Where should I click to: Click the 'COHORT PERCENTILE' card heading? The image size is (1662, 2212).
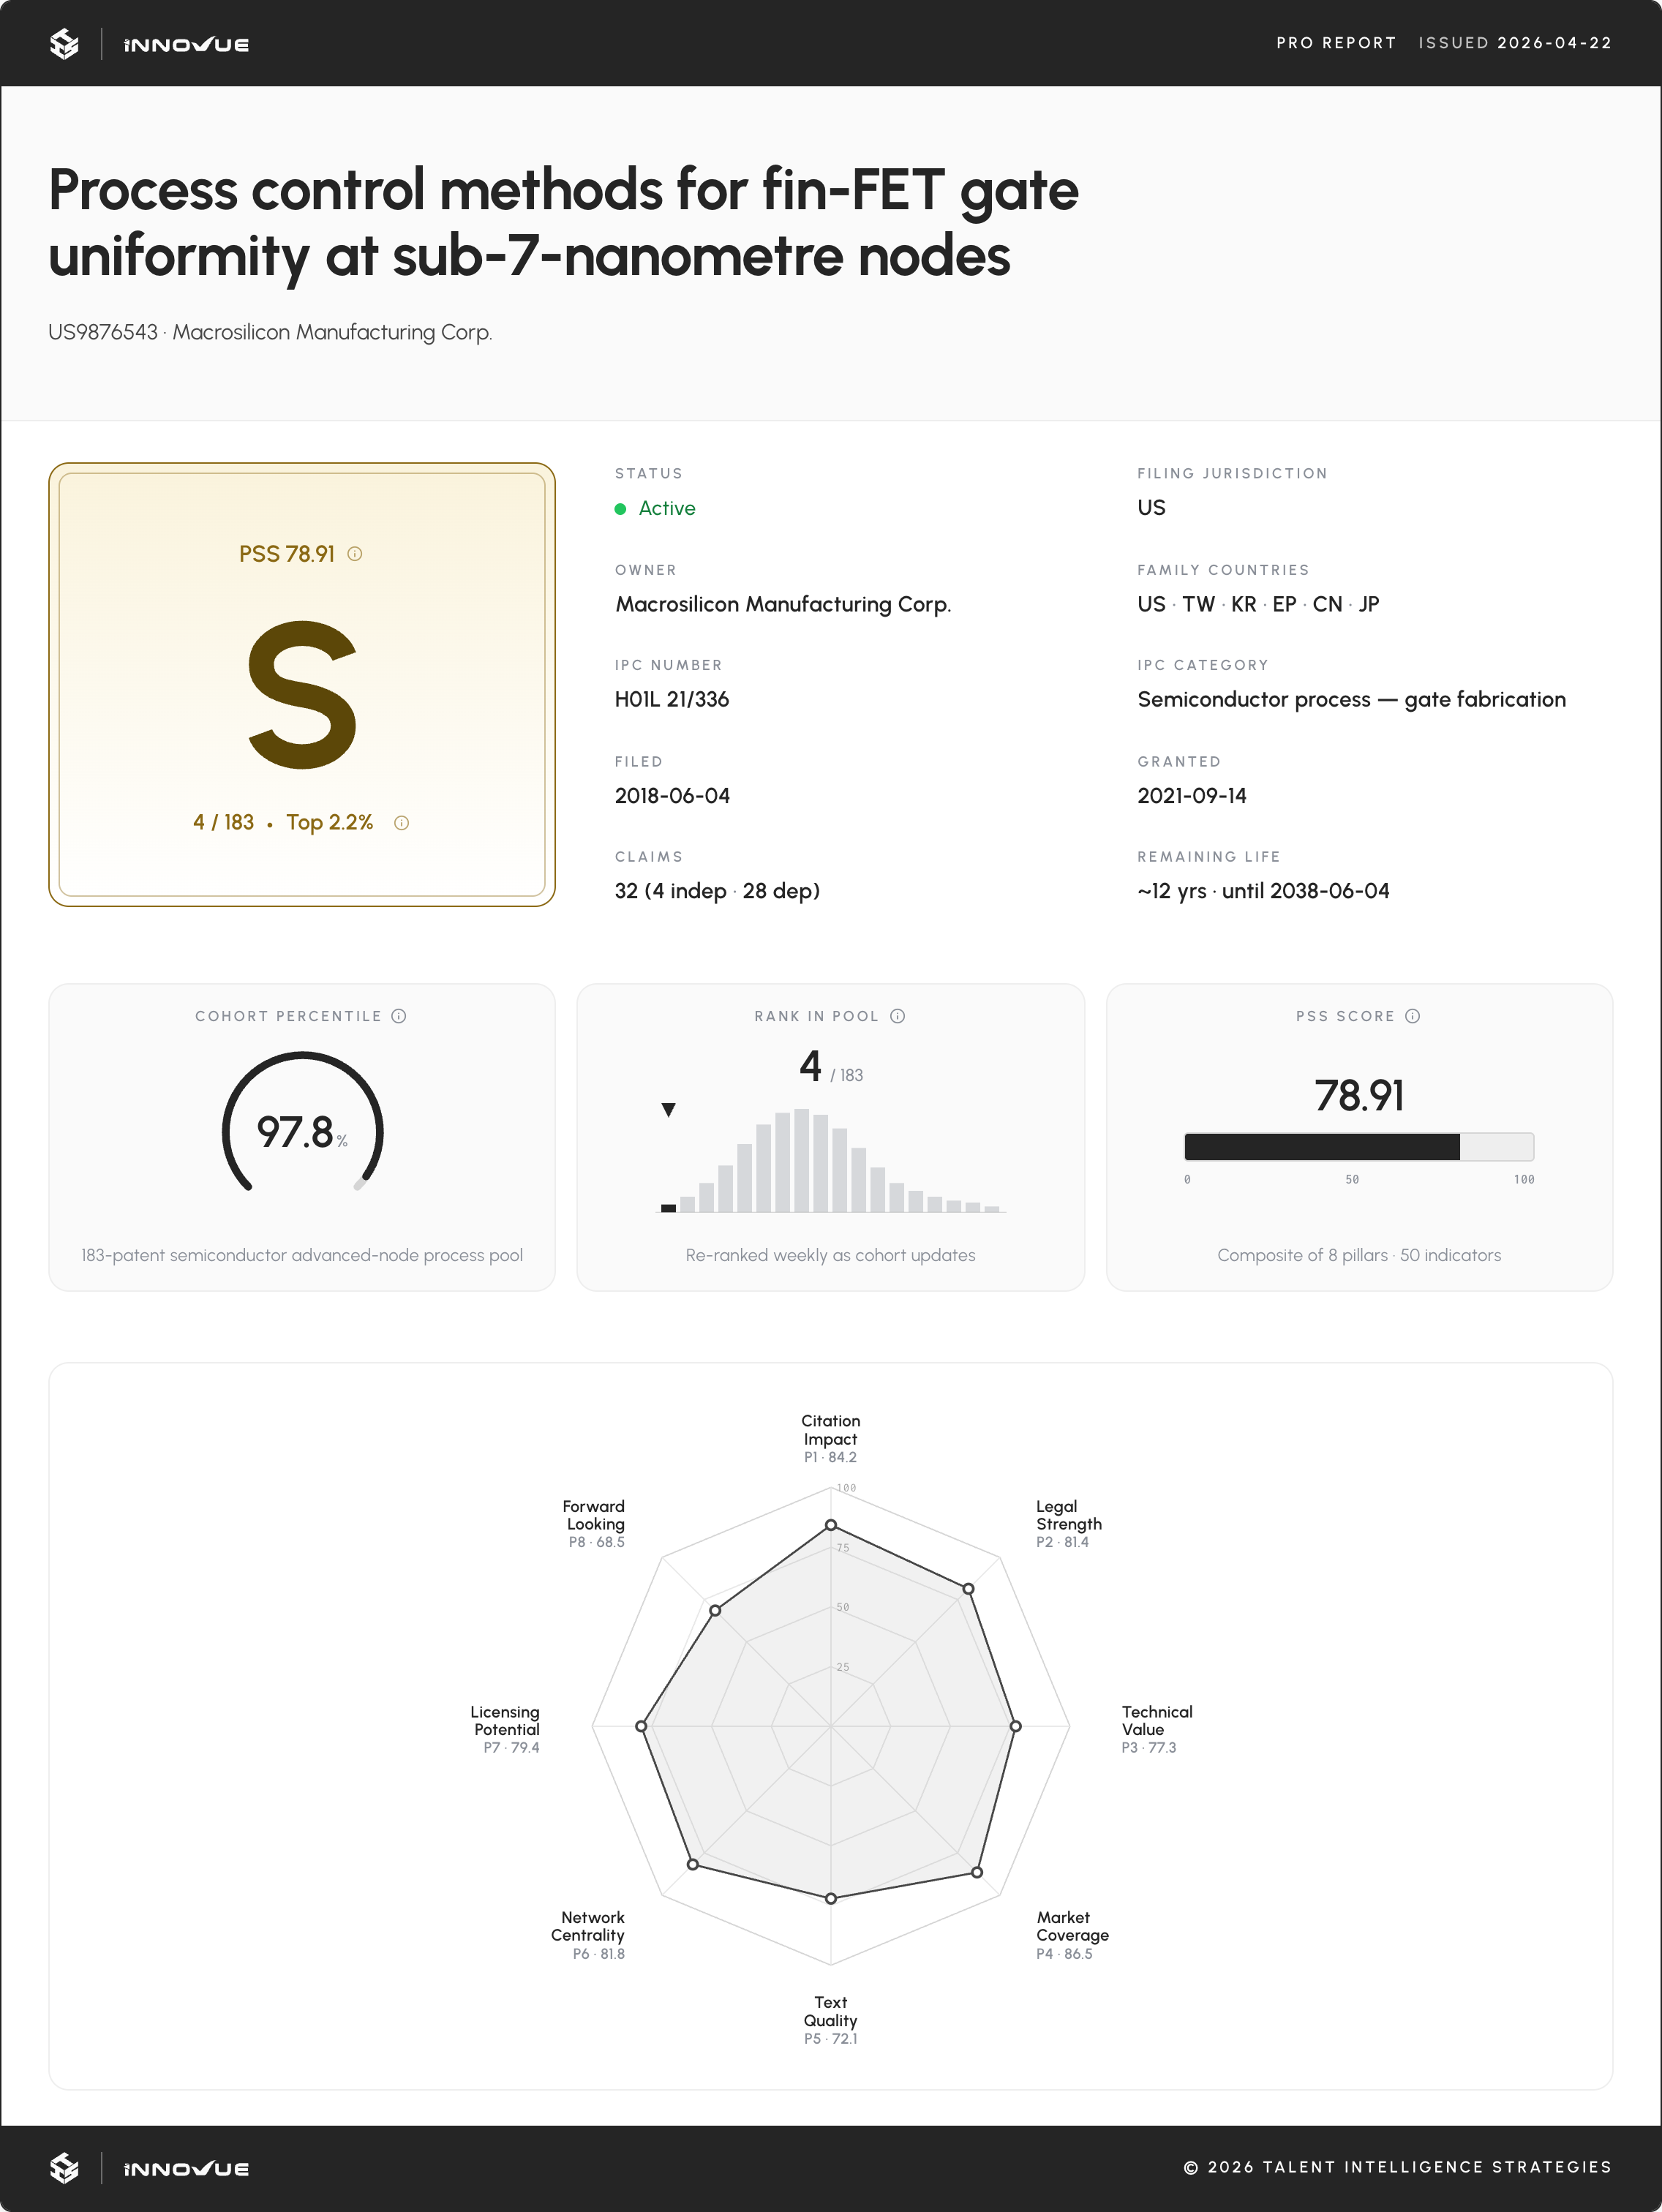[289, 1016]
